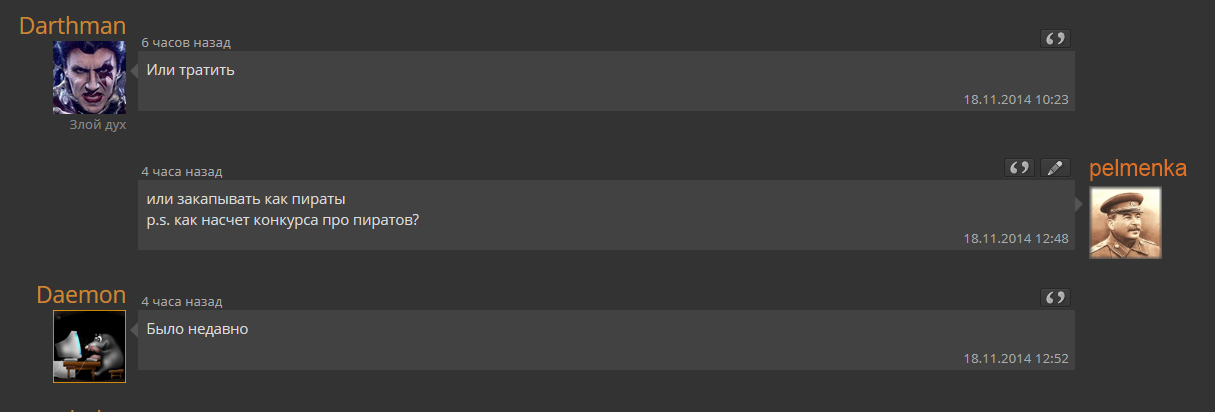Open Daemon's profile via username
The width and height of the screenshot is (1215, 412).
(x=81, y=295)
